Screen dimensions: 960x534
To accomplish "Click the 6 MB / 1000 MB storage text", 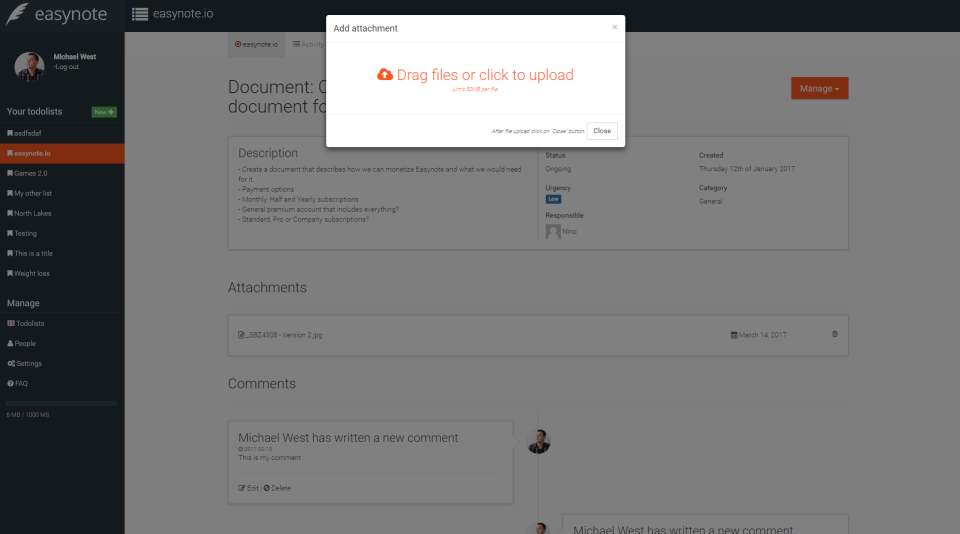I will tap(28, 415).
